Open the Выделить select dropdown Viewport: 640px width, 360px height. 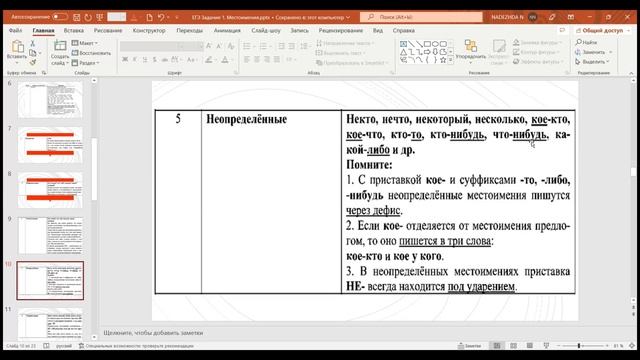592,62
